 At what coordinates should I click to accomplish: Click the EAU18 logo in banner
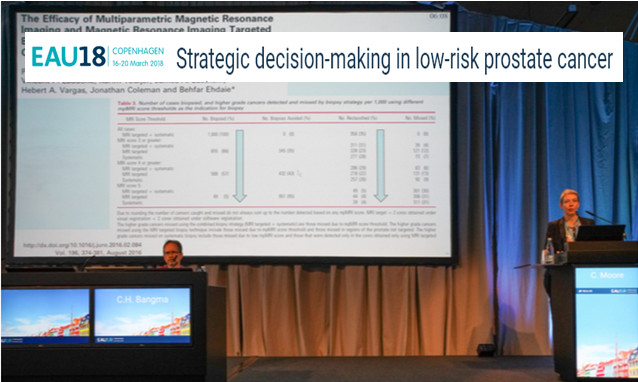click(x=69, y=57)
